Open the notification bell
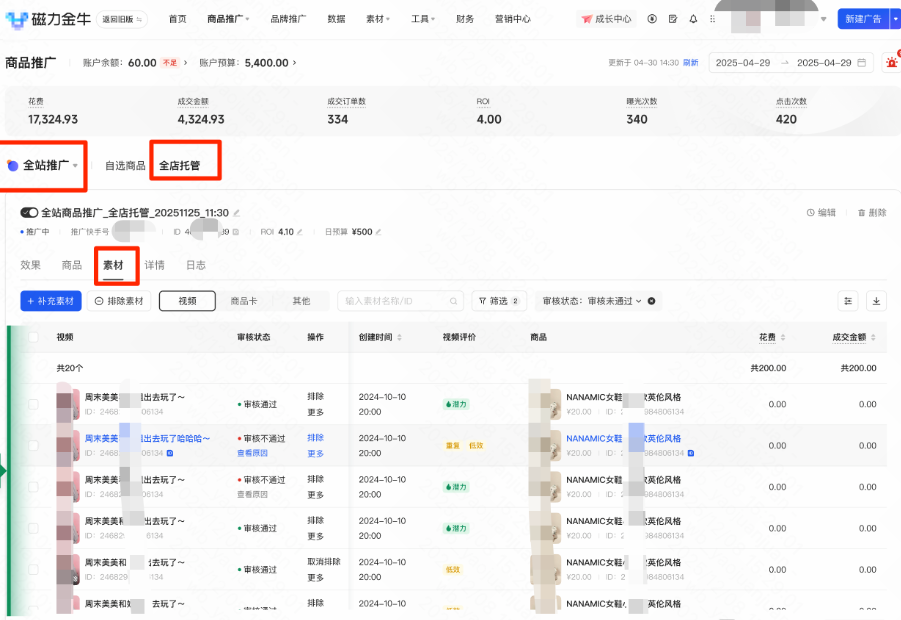 (694, 19)
